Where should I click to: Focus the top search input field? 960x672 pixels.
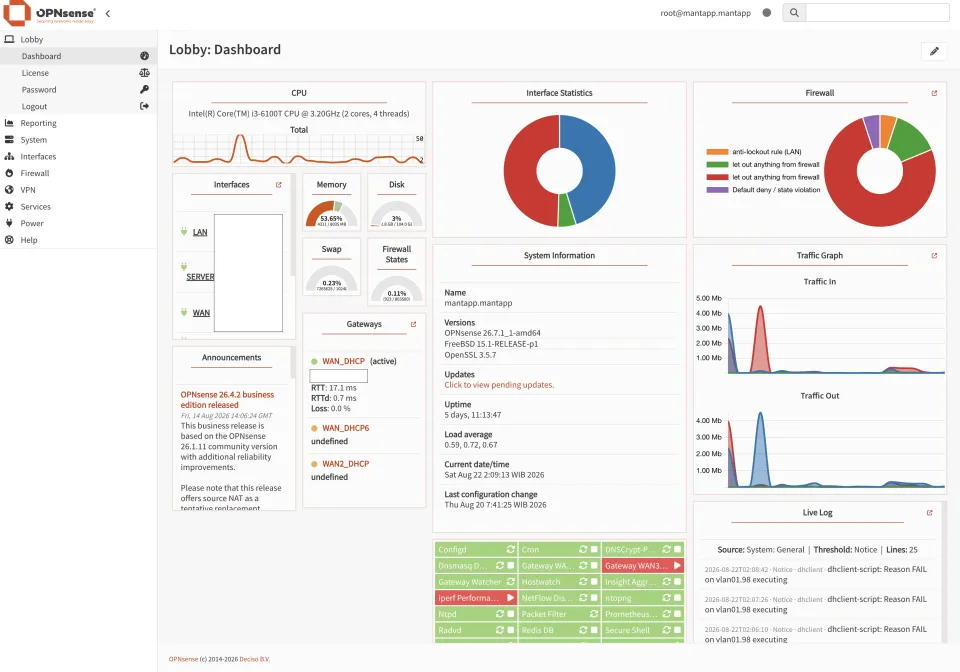(877, 13)
